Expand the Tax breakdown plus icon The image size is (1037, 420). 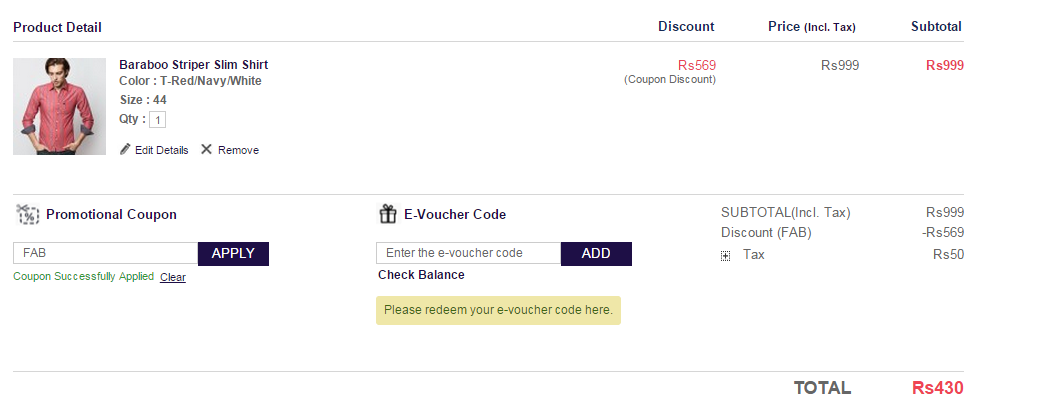click(726, 256)
